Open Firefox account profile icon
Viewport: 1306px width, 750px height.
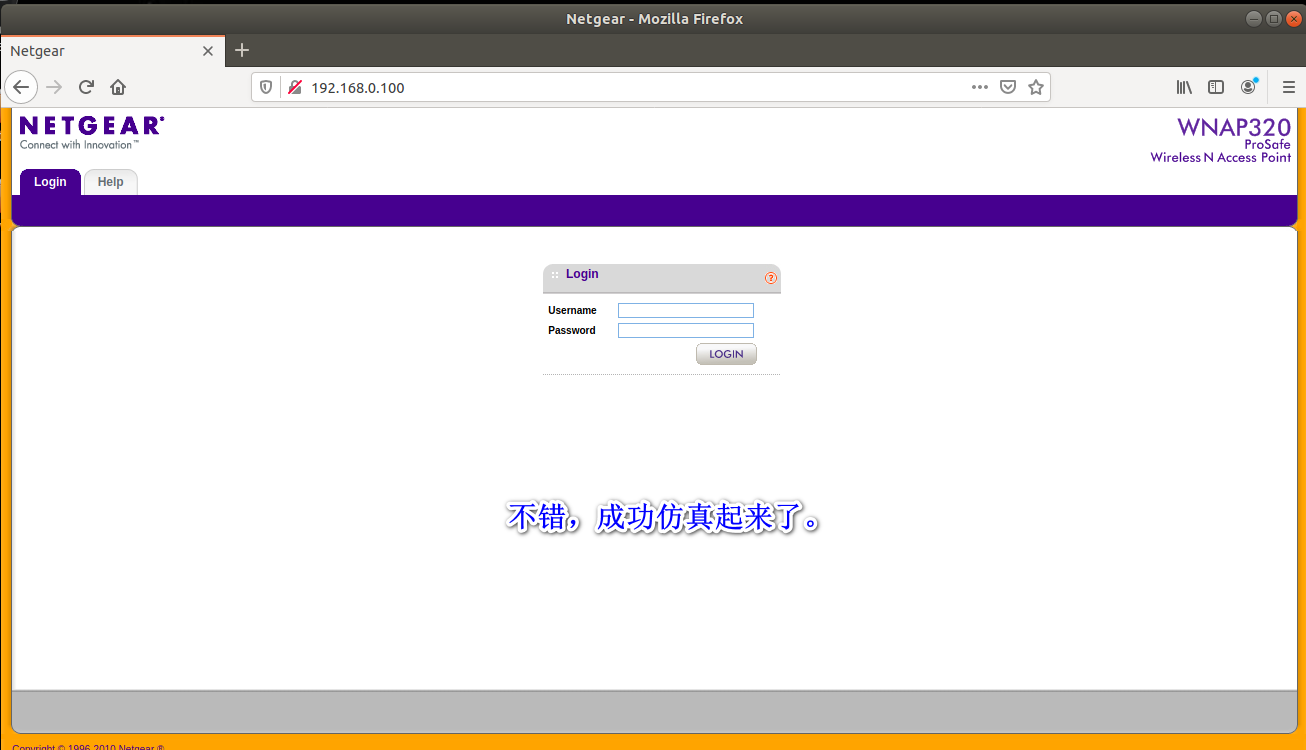coord(1248,87)
